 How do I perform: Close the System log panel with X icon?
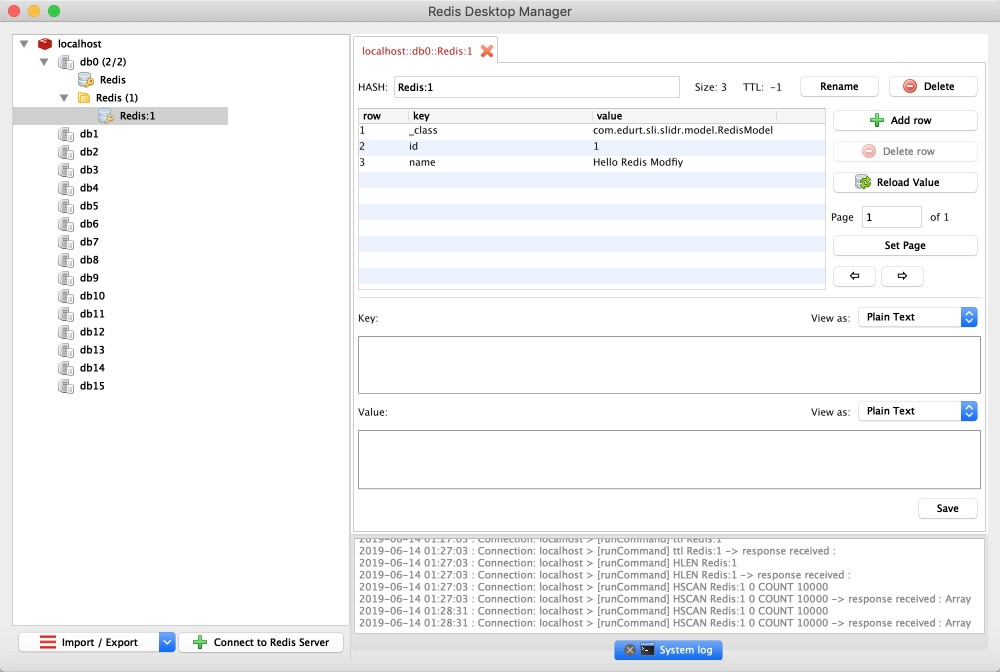coord(629,650)
